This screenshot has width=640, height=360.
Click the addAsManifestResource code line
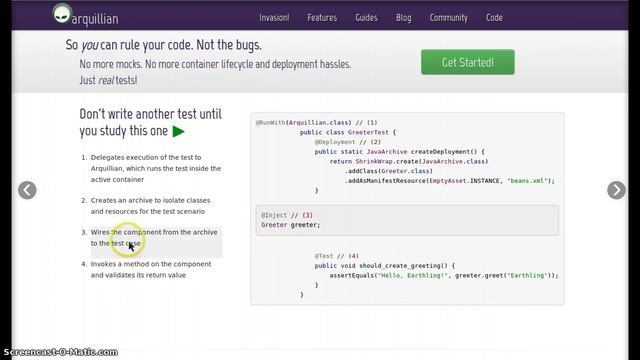click(x=449, y=181)
